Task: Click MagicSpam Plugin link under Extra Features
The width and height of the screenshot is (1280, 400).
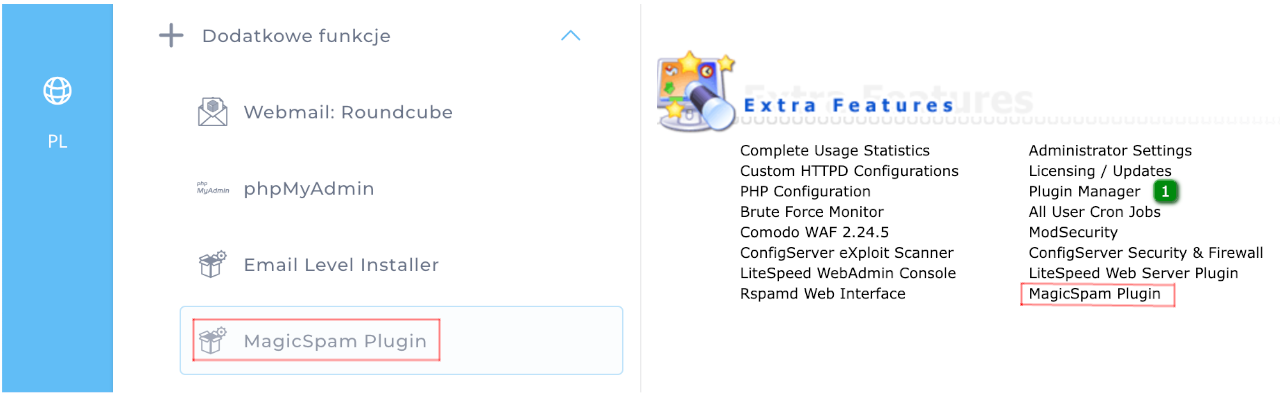Action: click(1095, 294)
